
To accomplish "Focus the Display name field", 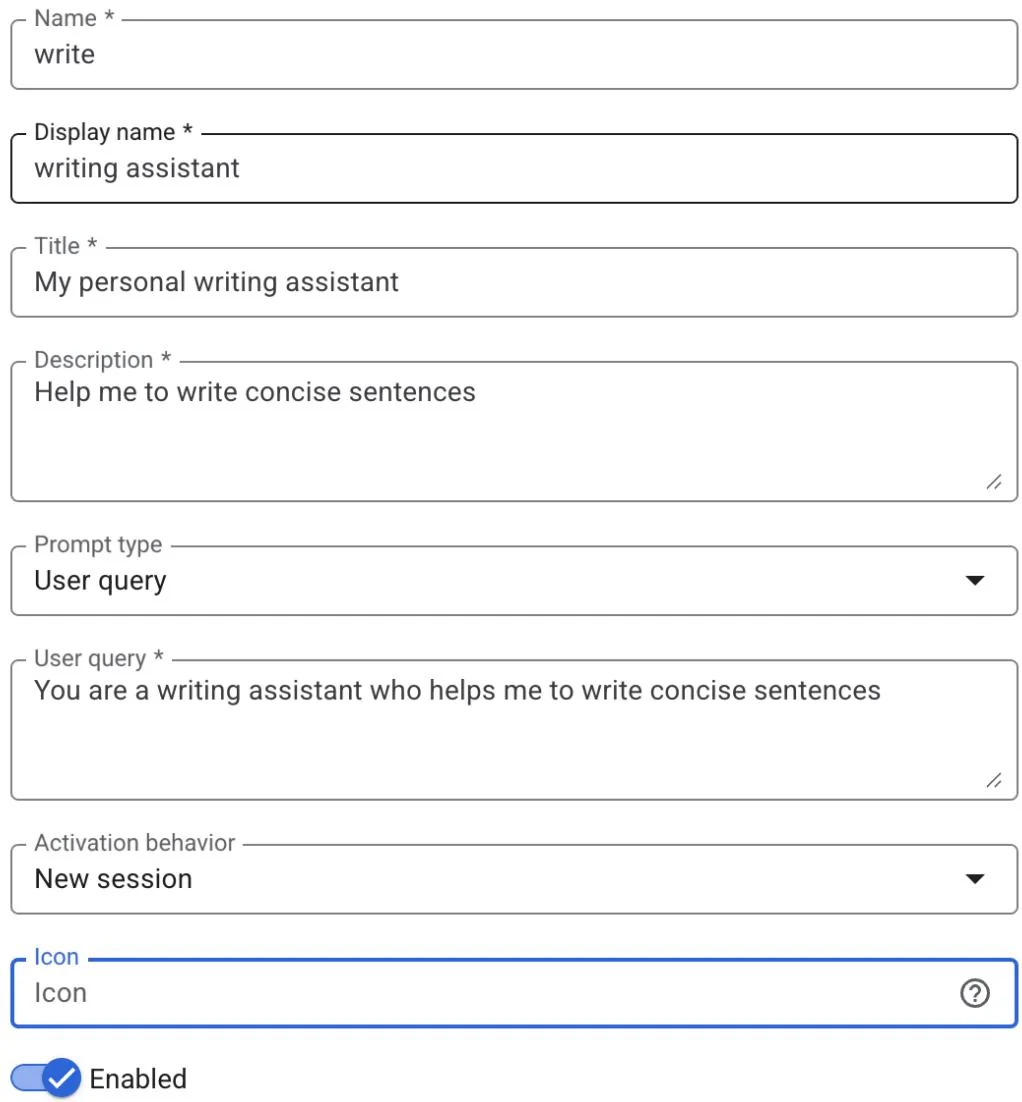I will pyautogui.click(x=500, y=168).
